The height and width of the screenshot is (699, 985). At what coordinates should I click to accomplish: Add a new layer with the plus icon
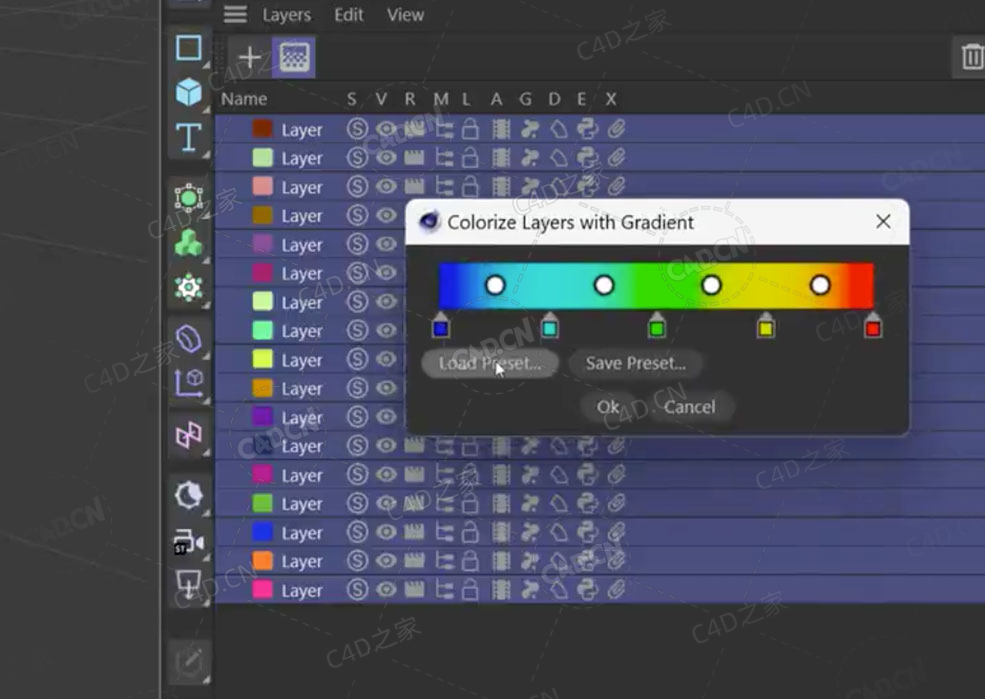(250, 56)
